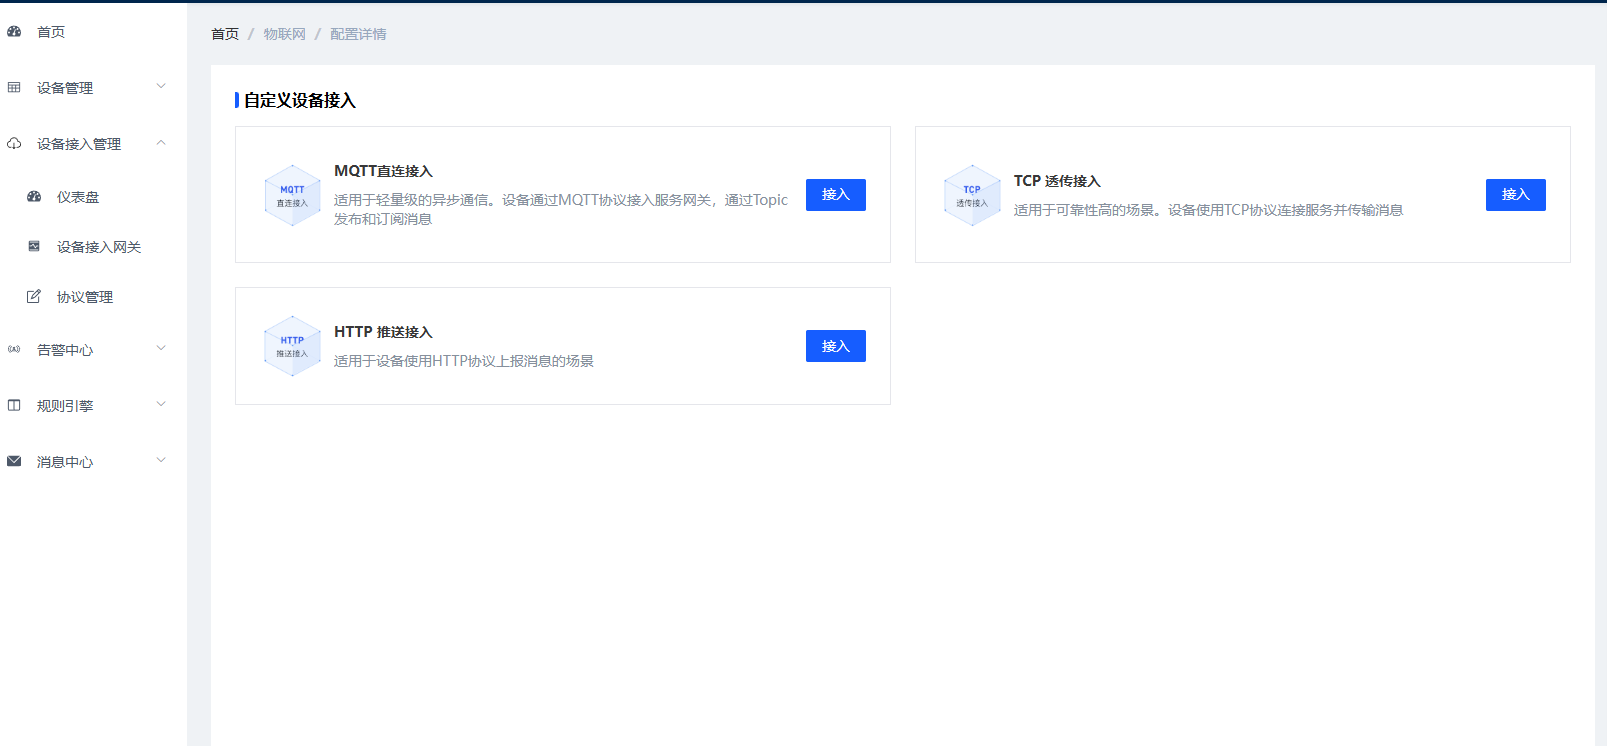Click the 首页 breadcrumb link
Image resolution: width=1607 pixels, height=746 pixels.
click(225, 34)
